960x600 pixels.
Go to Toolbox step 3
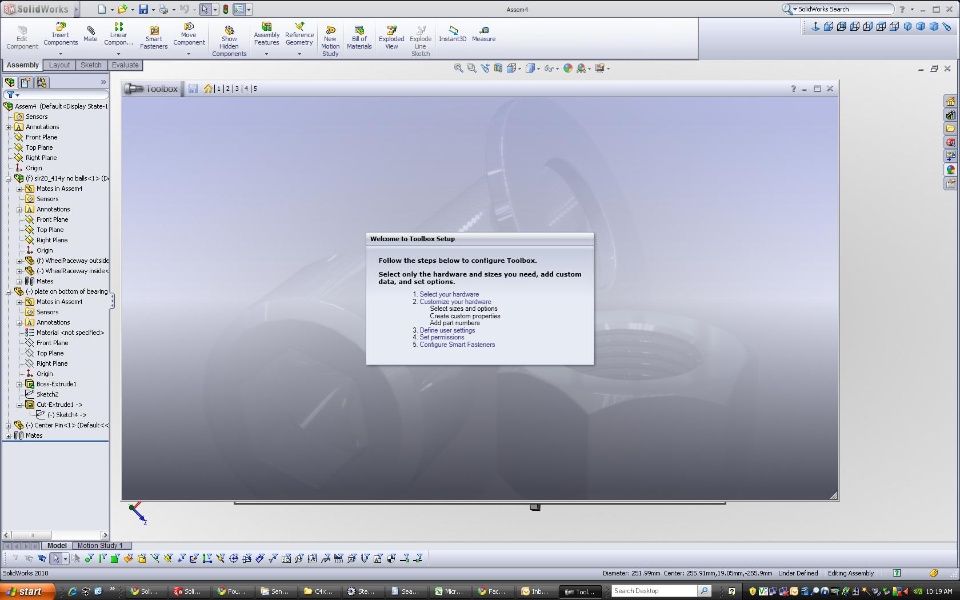(x=237, y=89)
